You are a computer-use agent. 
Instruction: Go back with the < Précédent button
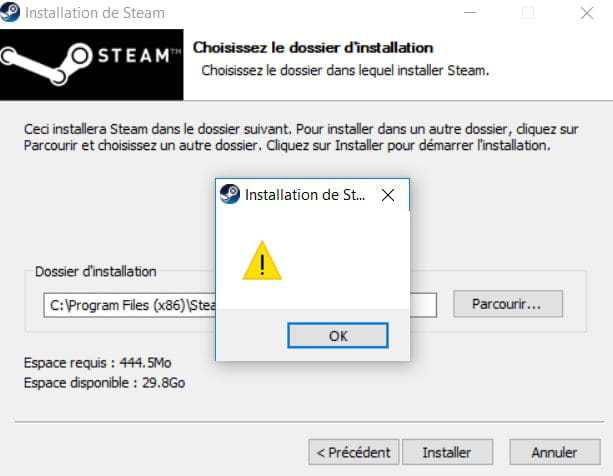(x=353, y=452)
